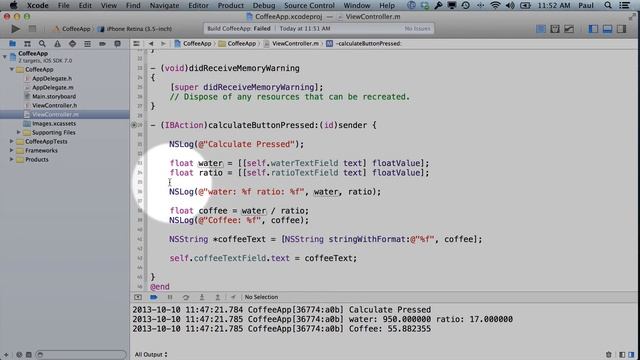
Task: Click No Selection in debug bar
Action: [261, 297]
